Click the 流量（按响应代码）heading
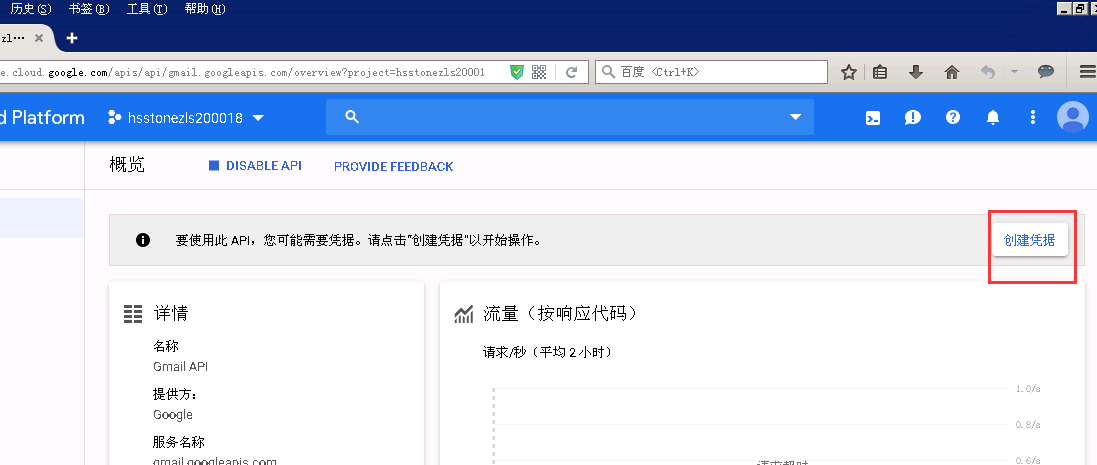Image resolution: width=1097 pixels, height=465 pixels. (561, 313)
